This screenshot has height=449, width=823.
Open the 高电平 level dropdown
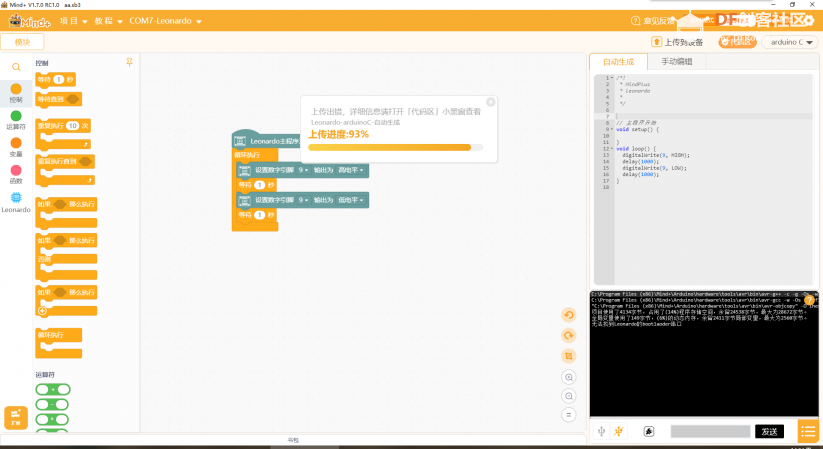coord(351,170)
